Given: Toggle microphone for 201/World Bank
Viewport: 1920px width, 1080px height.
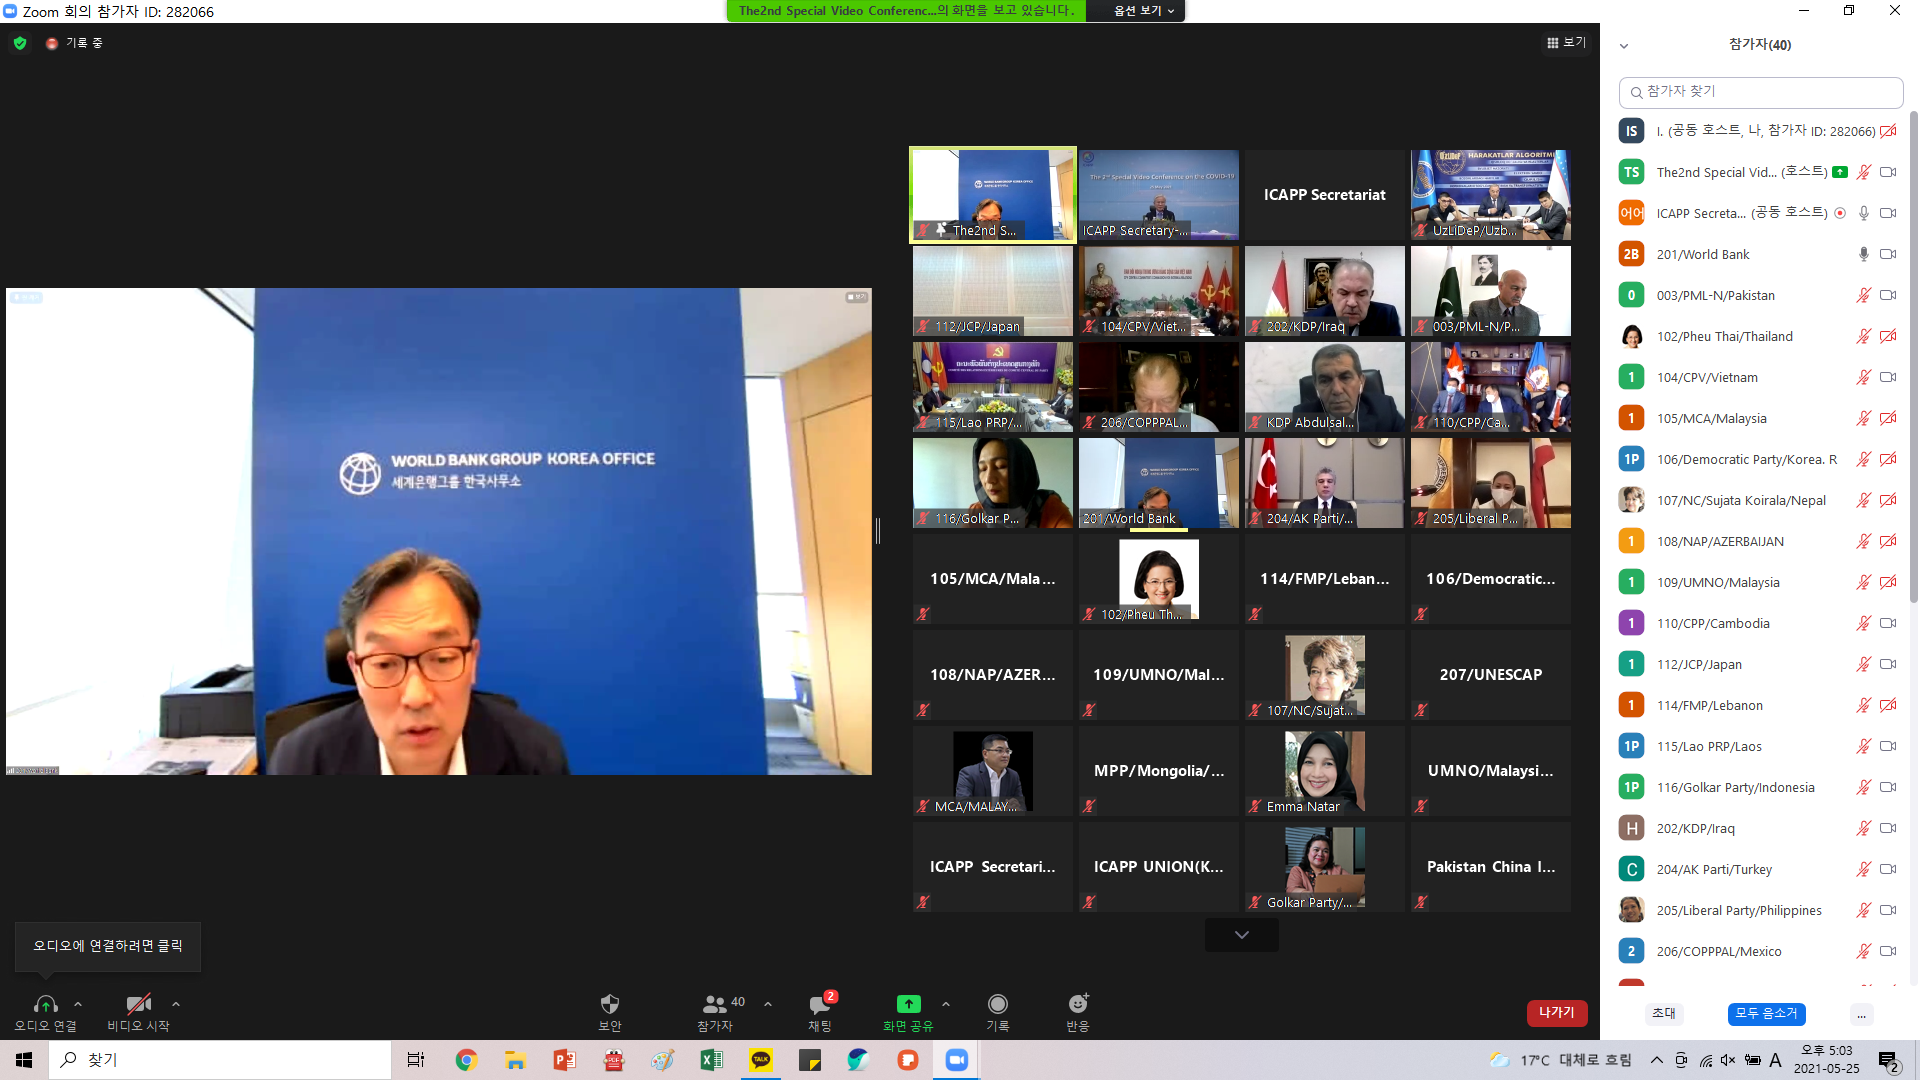Looking at the screenshot, I should (x=1864, y=254).
